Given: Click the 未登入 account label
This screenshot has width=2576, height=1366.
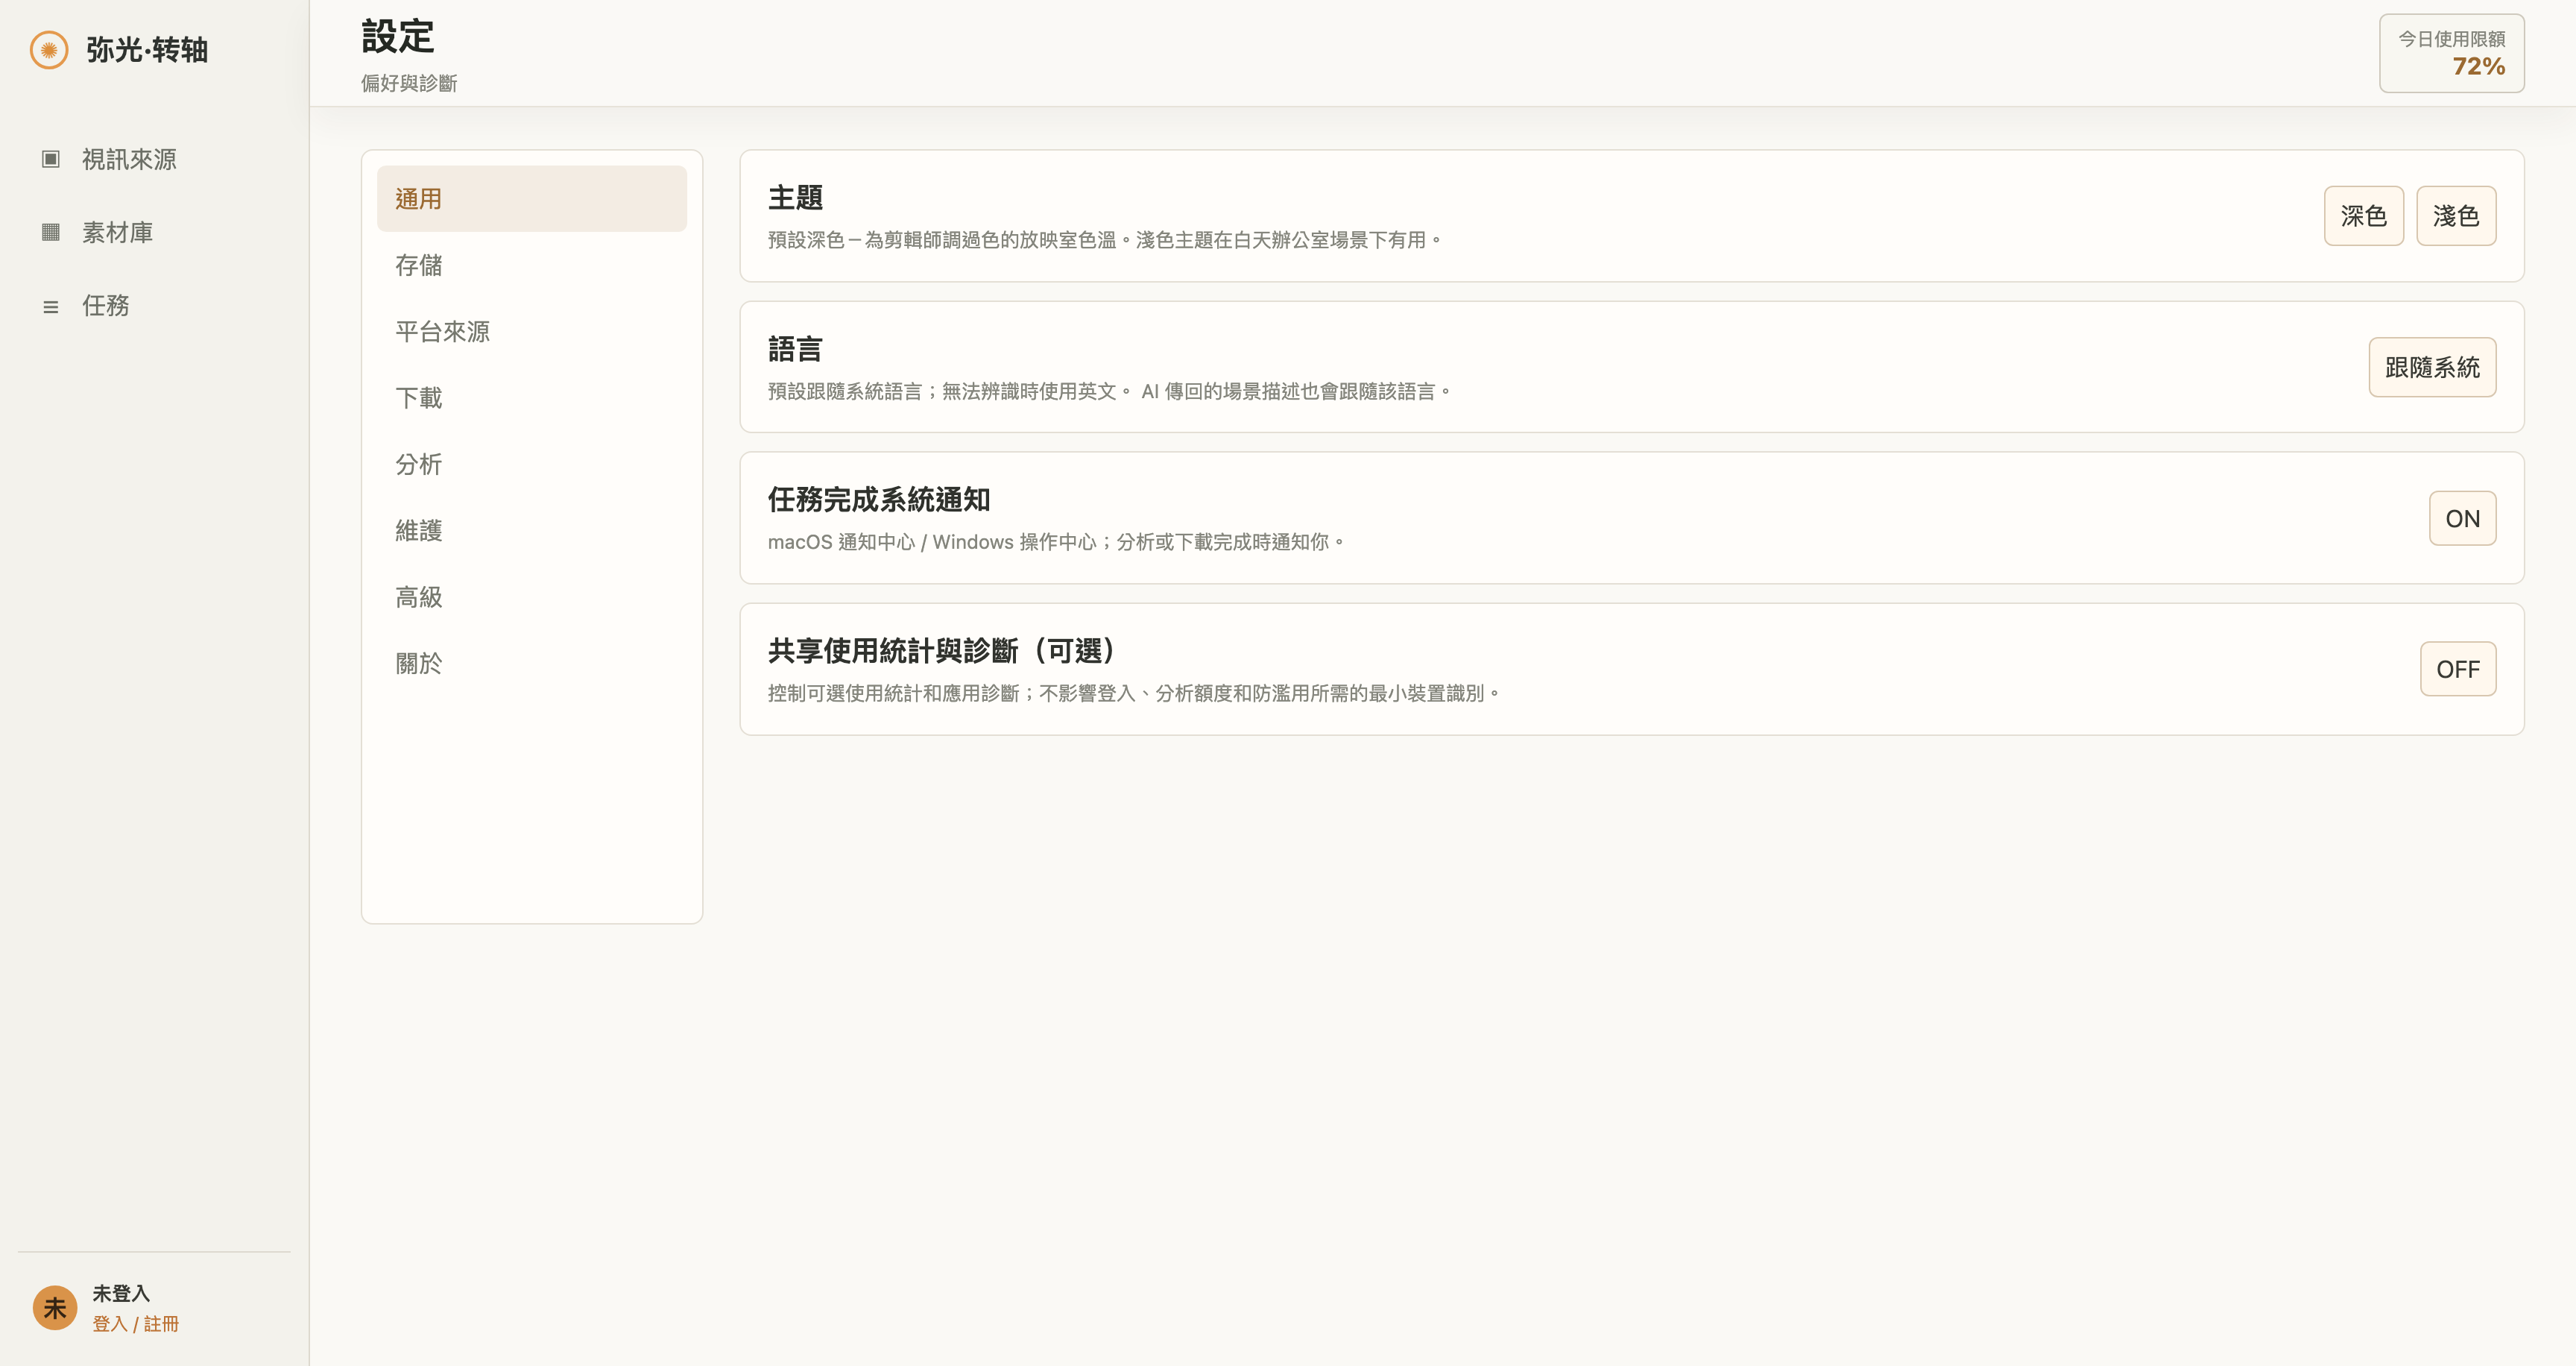Looking at the screenshot, I should pyautogui.click(x=121, y=1293).
